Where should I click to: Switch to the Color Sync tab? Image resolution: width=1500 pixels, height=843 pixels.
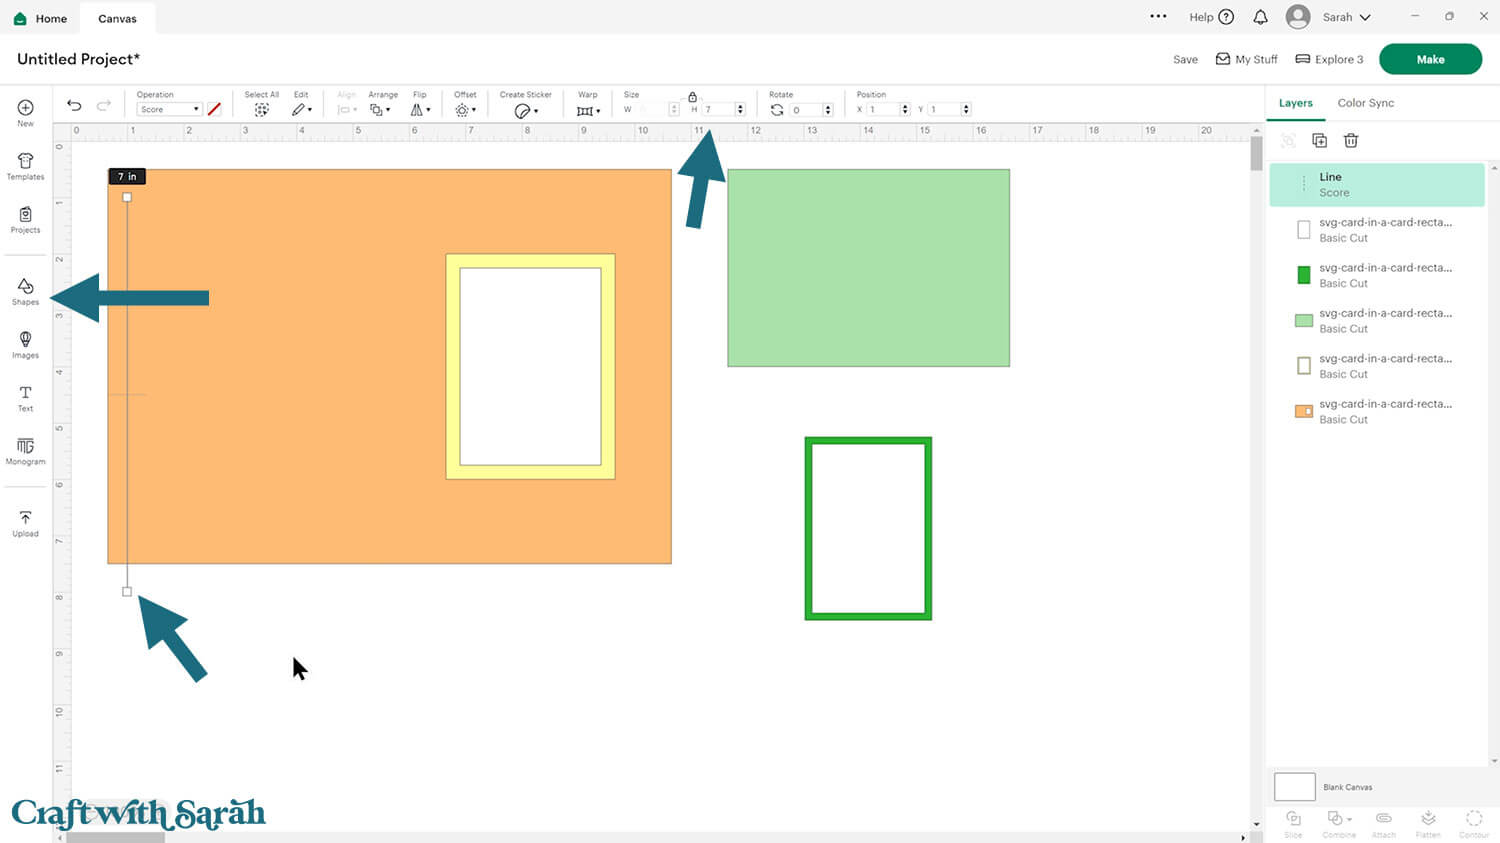click(1365, 103)
